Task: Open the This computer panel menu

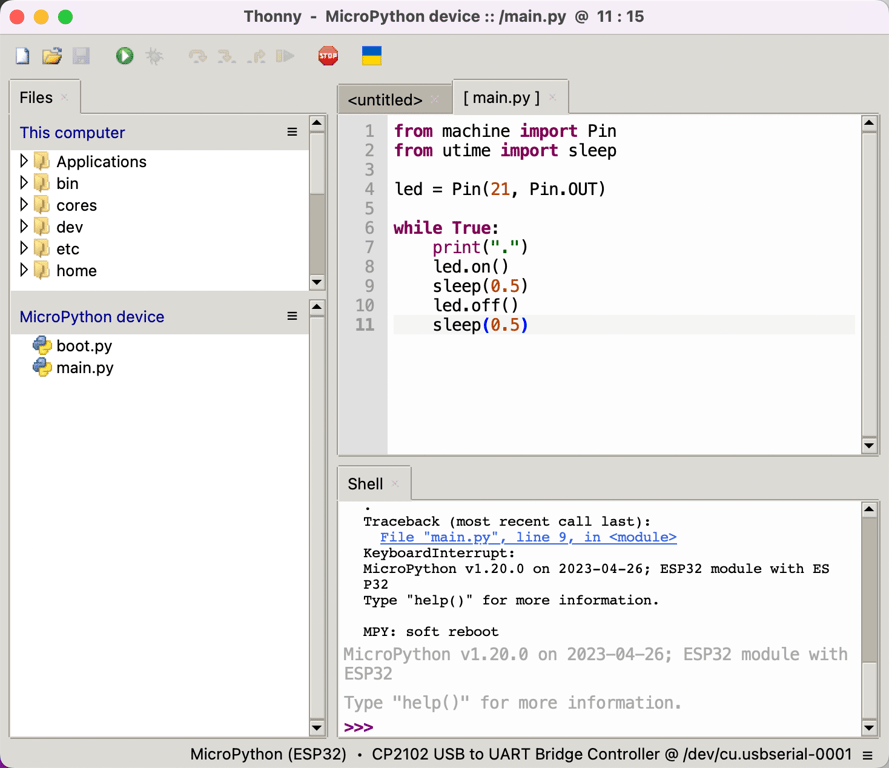Action: tap(292, 132)
